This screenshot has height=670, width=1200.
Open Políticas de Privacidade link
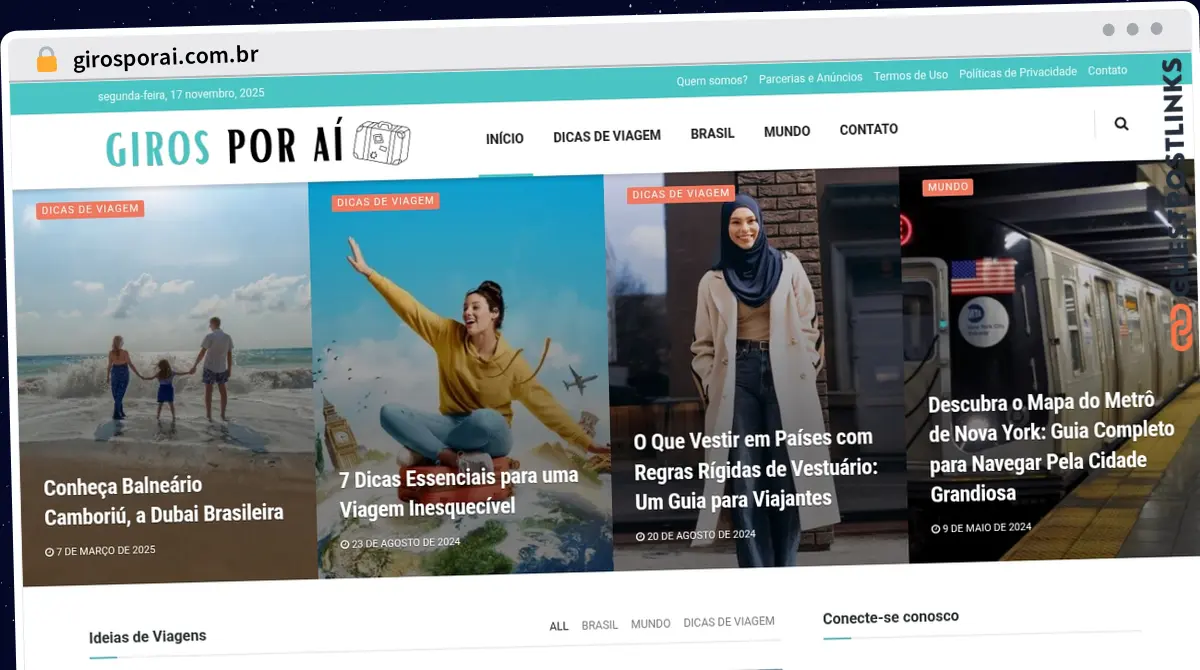tap(1018, 72)
